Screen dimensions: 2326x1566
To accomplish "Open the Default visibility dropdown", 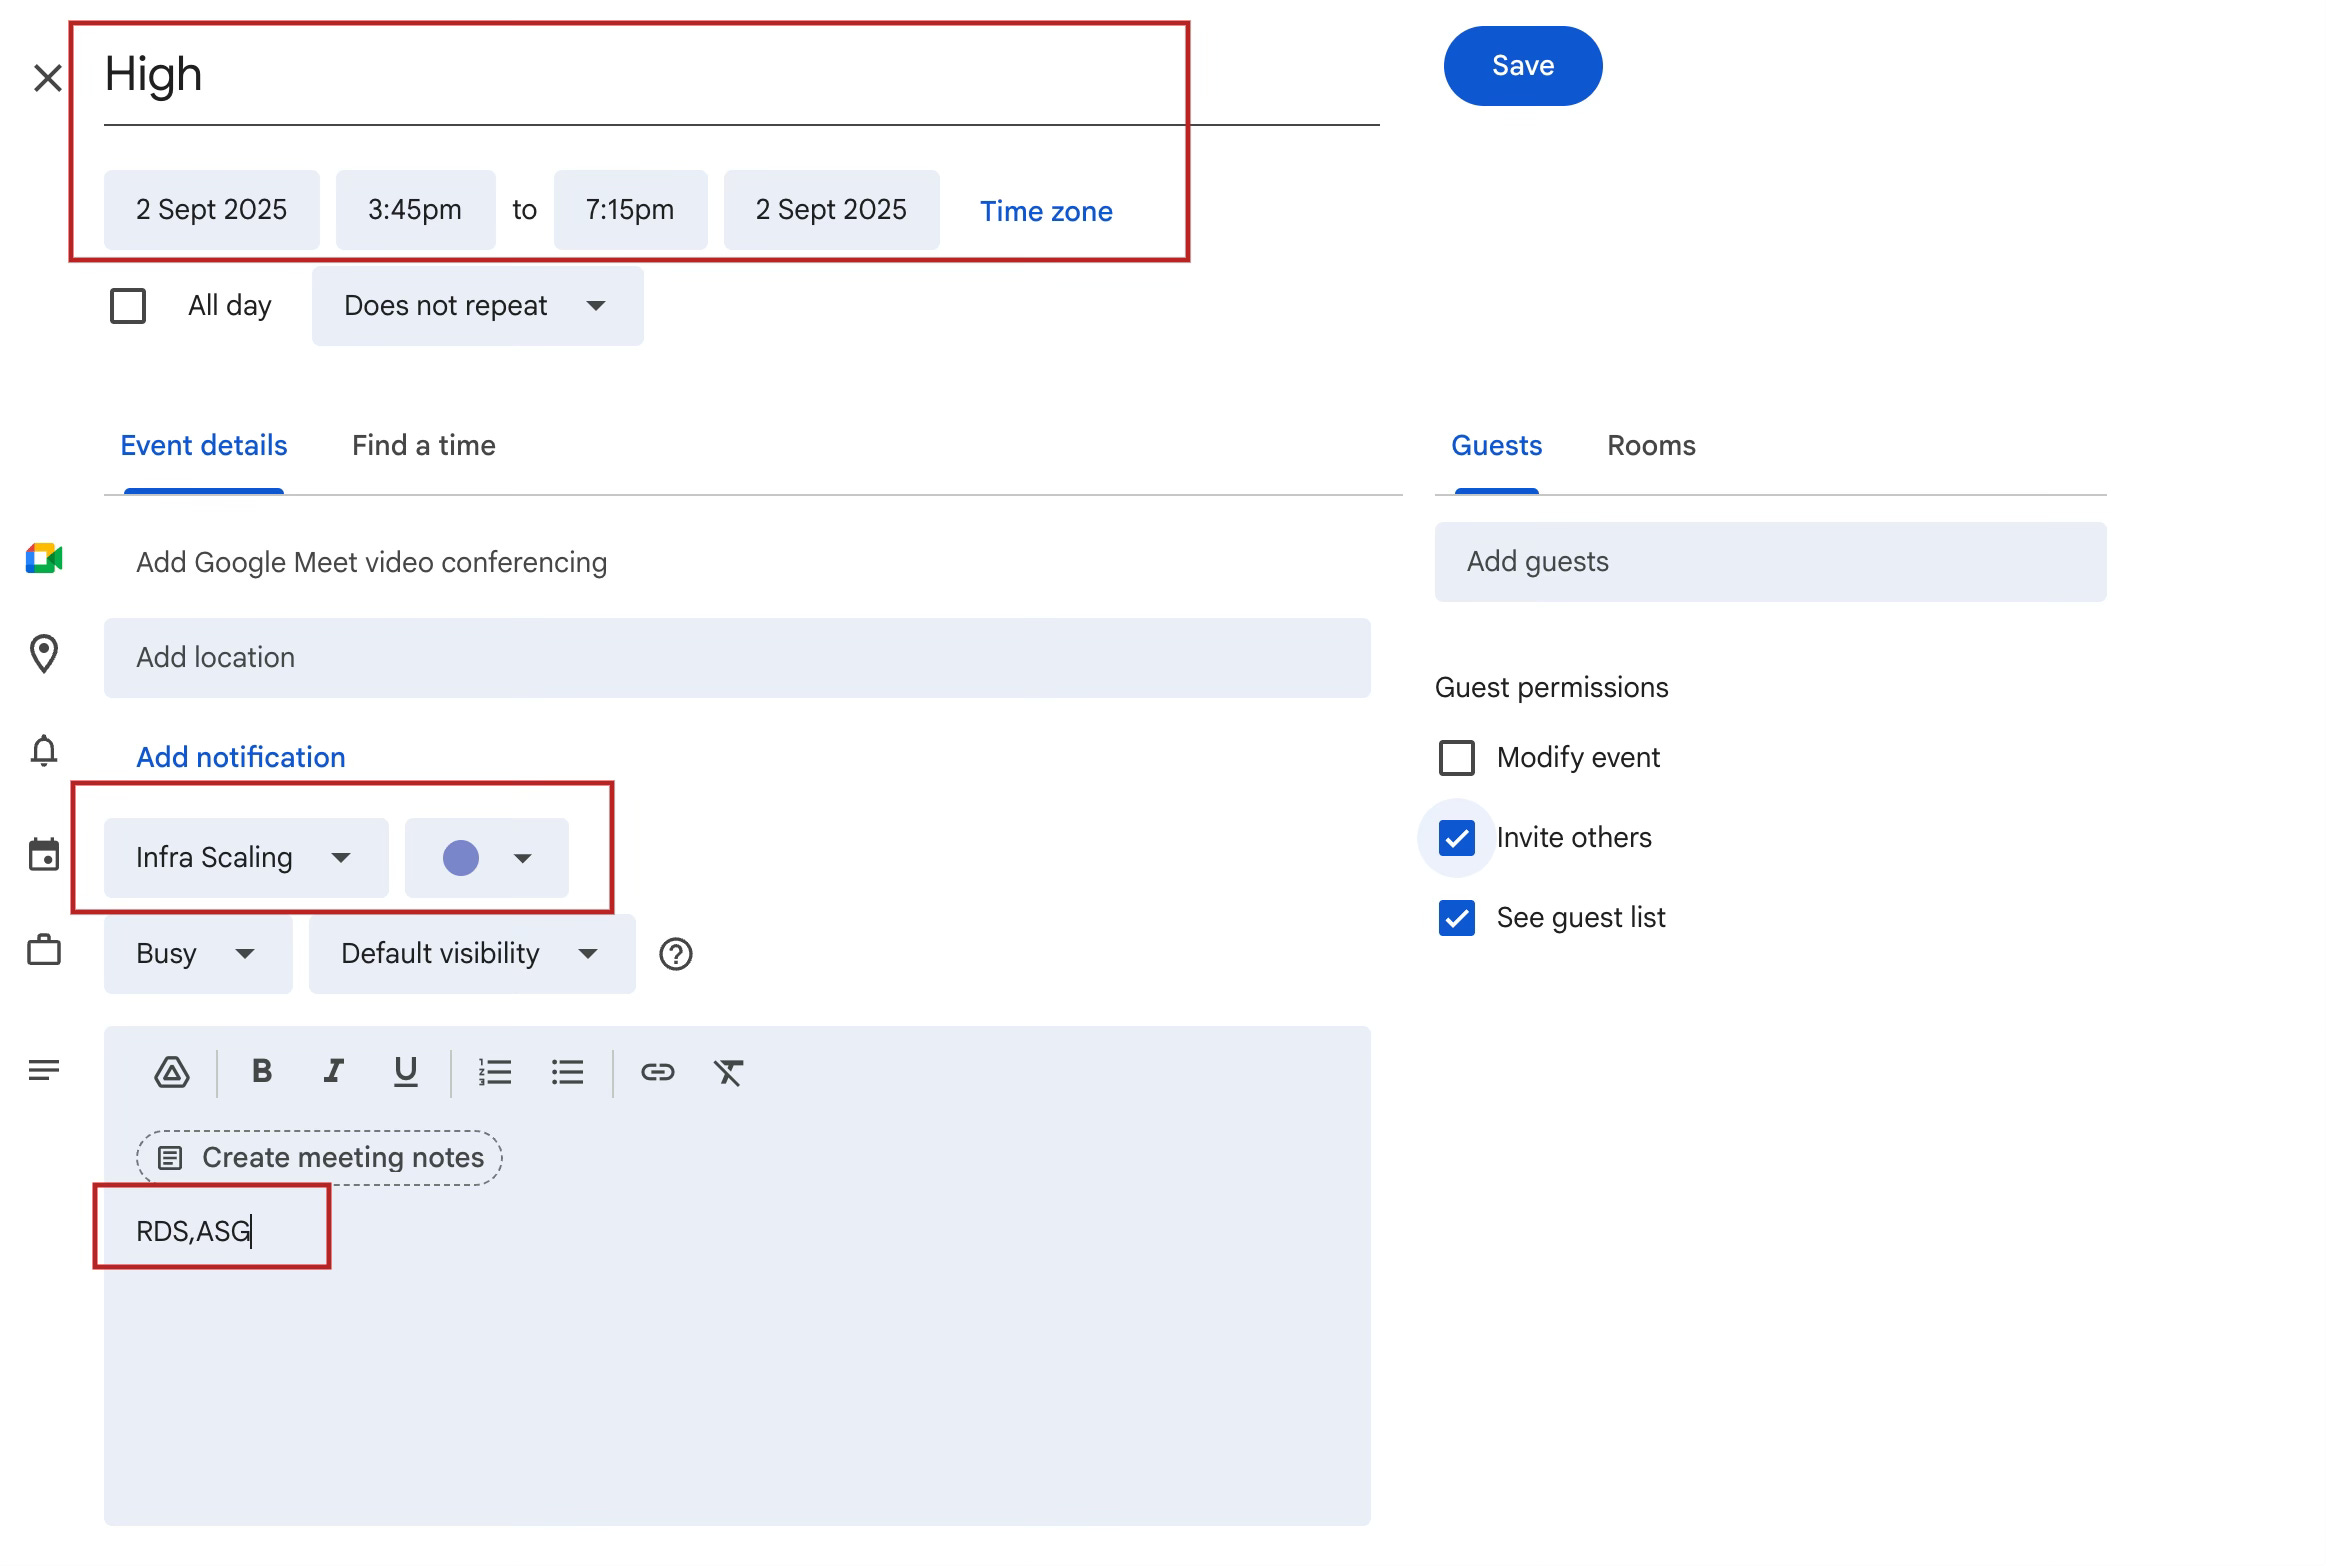I will pyautogui.click(x=471, y=954).
